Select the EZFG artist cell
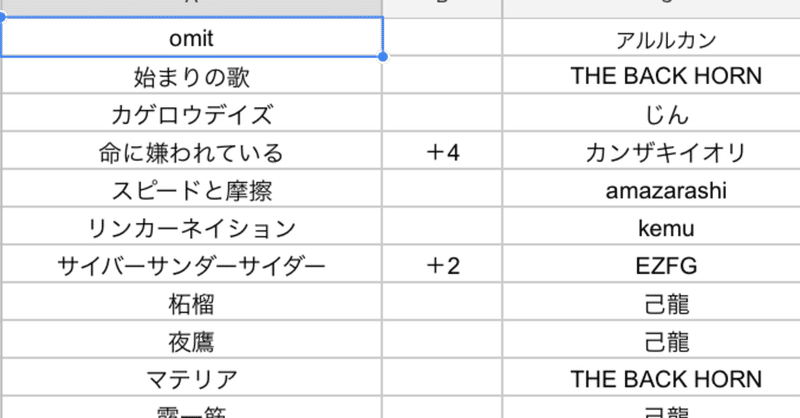This screenshot has width=800, height=418. point(664,266)
